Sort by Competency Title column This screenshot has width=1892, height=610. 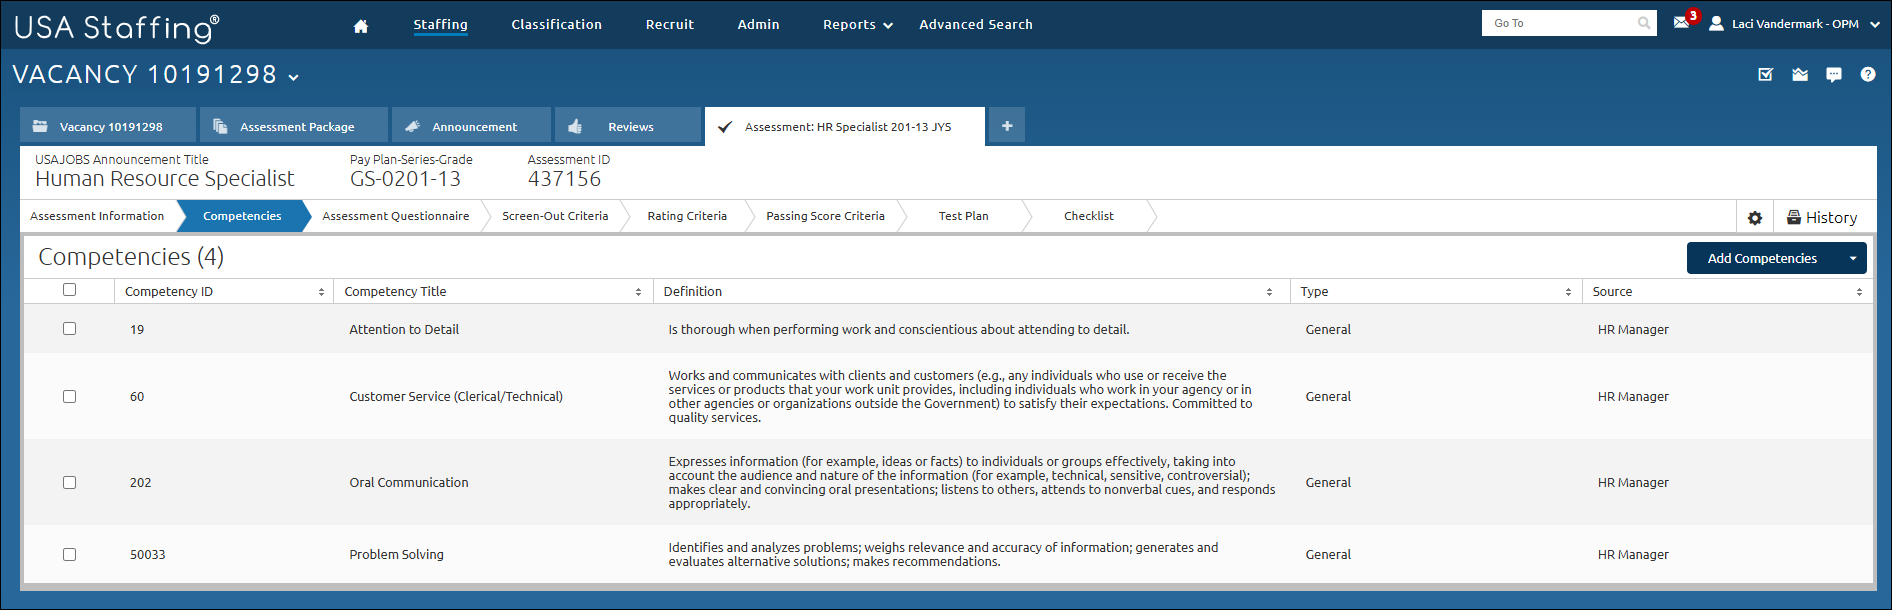[x=638, y=292]
